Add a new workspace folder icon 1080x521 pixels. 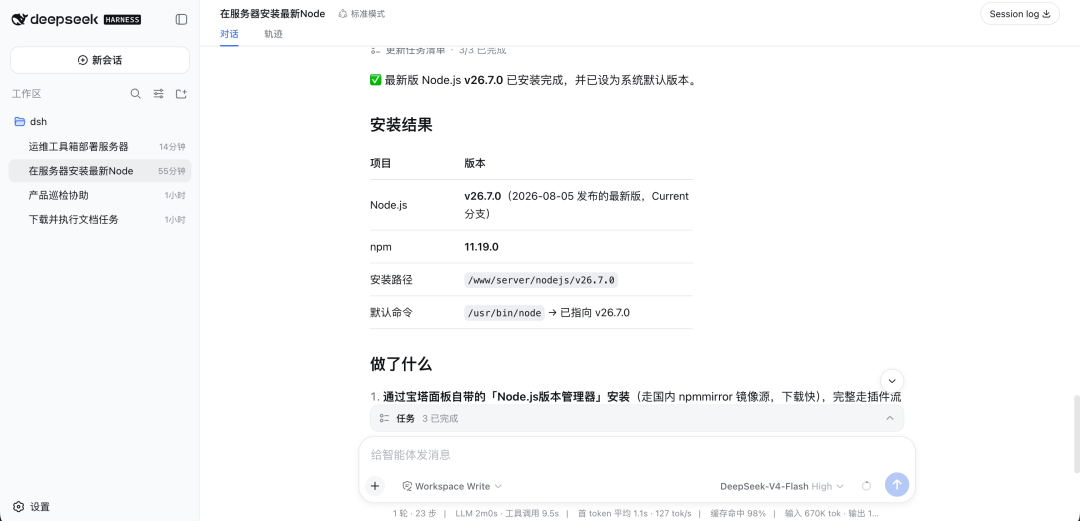point(181,94)
